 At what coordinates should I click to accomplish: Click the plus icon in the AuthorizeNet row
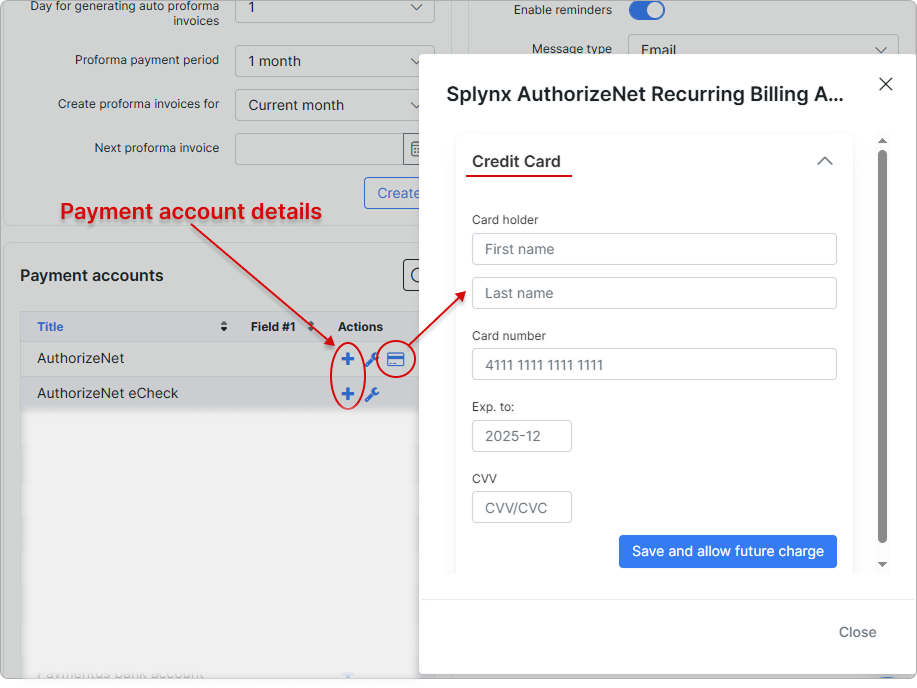[348, 359]
